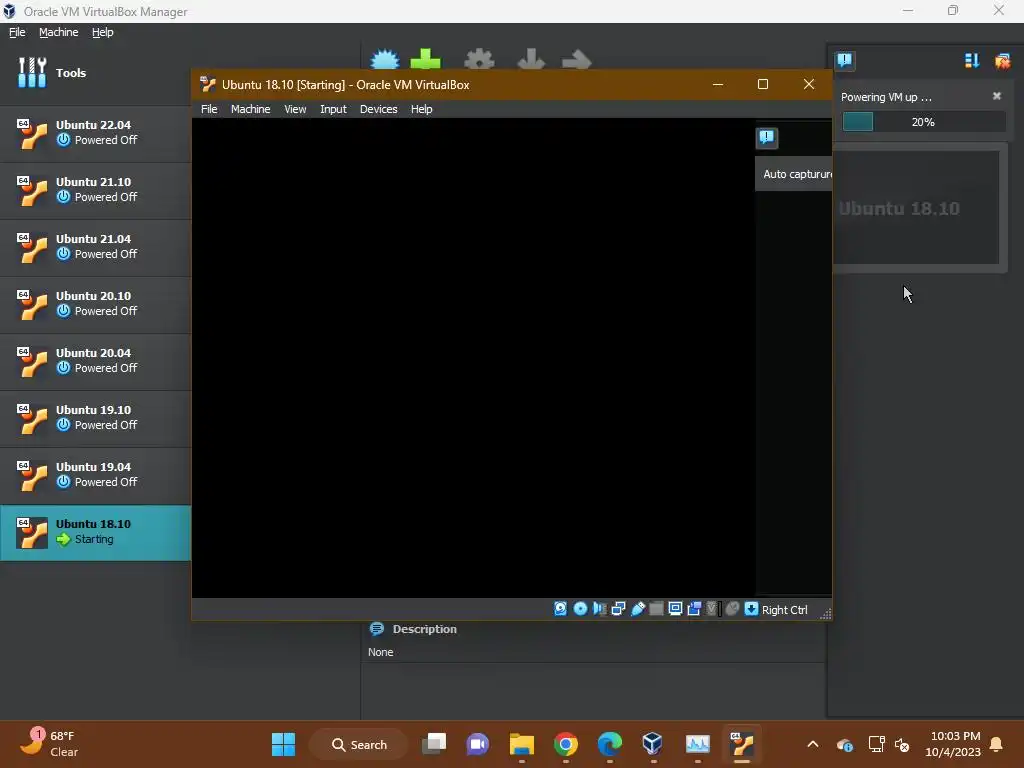Dismiss the Powering VM up notification
This screenshot has height=768, width=1024.
tap(997, 96)
